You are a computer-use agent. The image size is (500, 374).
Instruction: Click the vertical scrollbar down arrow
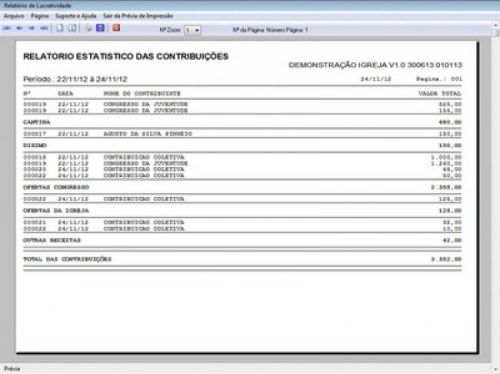click(x=496, y=369)
